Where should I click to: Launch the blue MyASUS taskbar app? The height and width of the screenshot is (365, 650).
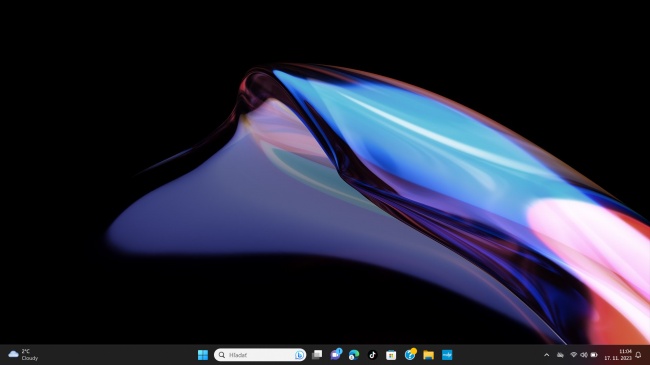pyautogui.click(x=447, y=355)
